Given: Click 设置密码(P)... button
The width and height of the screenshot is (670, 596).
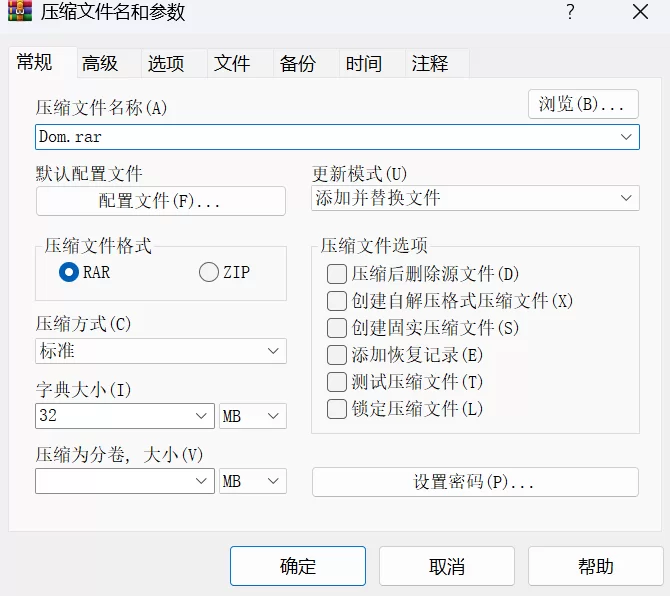Looking at the screenshot, I should (475, 482).
